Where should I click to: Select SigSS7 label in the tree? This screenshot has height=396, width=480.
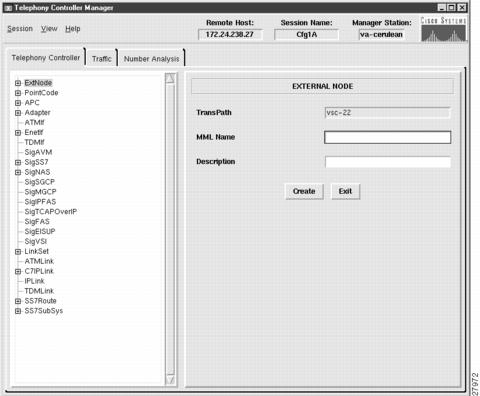36,162
